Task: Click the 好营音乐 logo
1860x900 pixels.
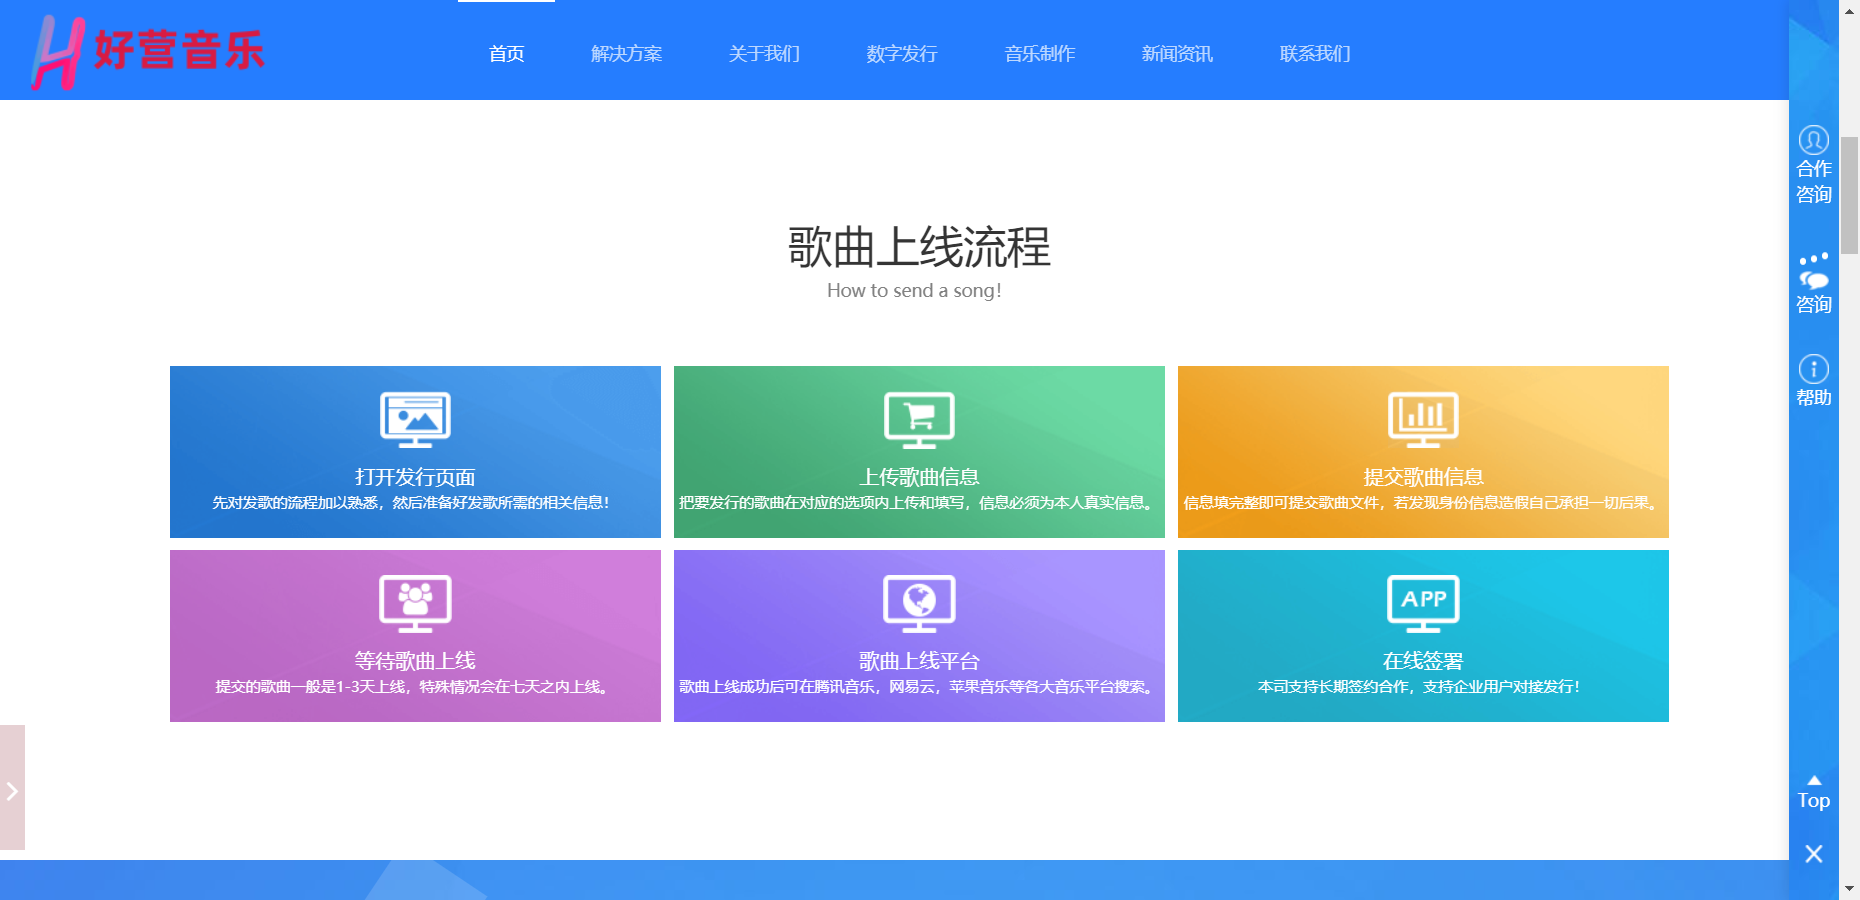Action: click(x=148, y=52)
